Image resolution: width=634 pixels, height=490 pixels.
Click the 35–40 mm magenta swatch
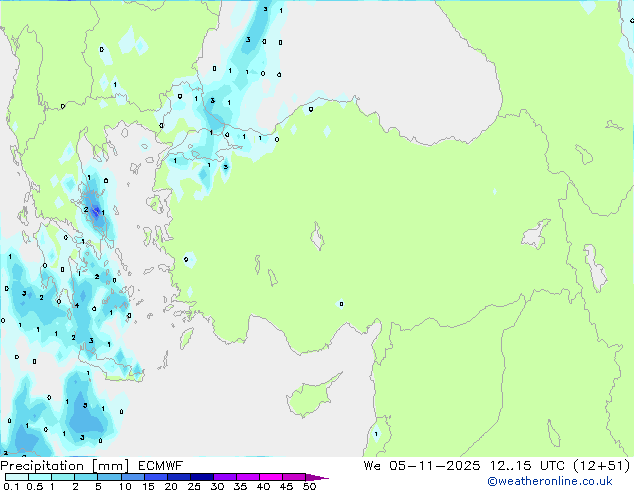coord(248,477)
